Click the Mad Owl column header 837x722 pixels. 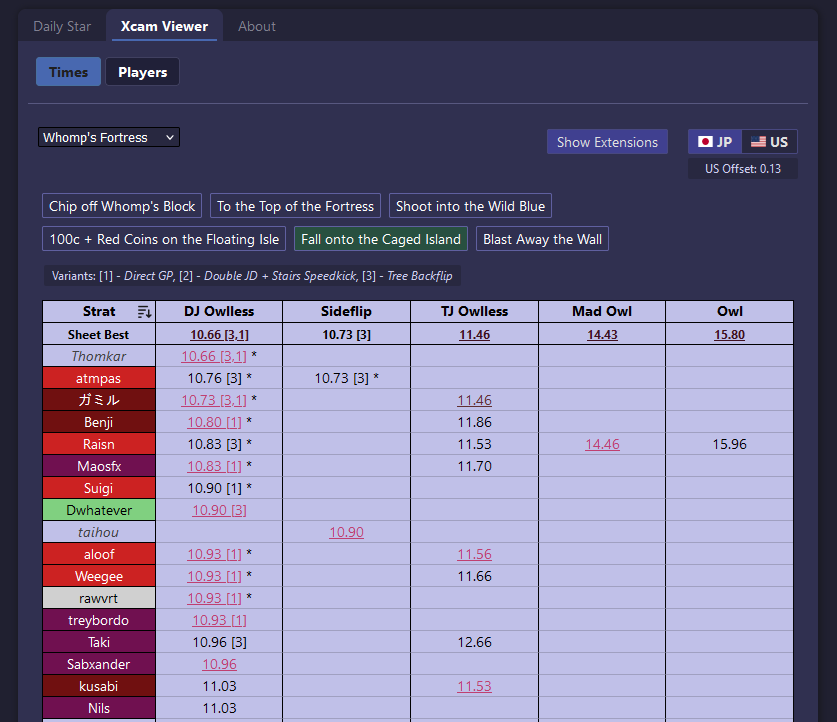click(x=602, y=311)
